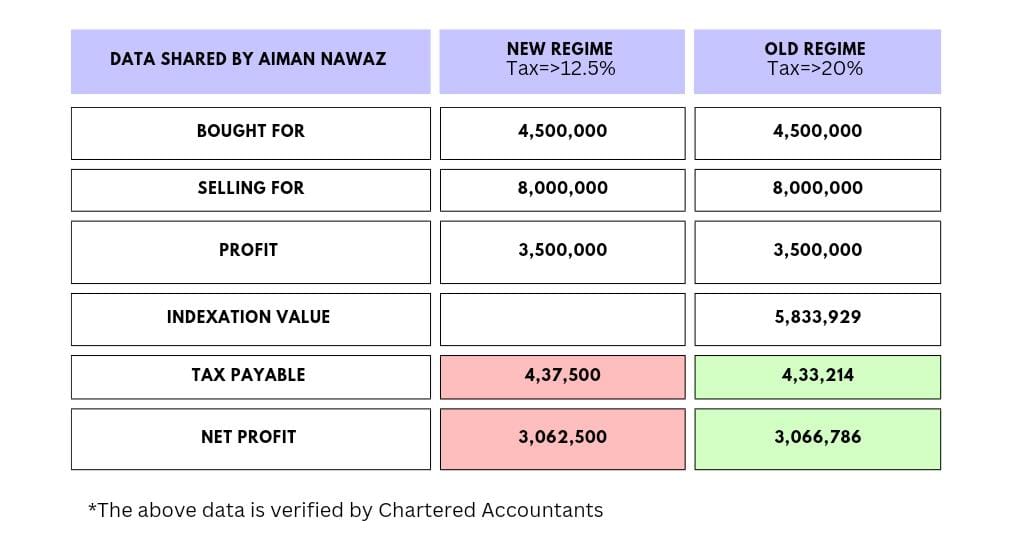Select the 'Tax Payable' row label

pyautogui.click(x=250, y=375)
